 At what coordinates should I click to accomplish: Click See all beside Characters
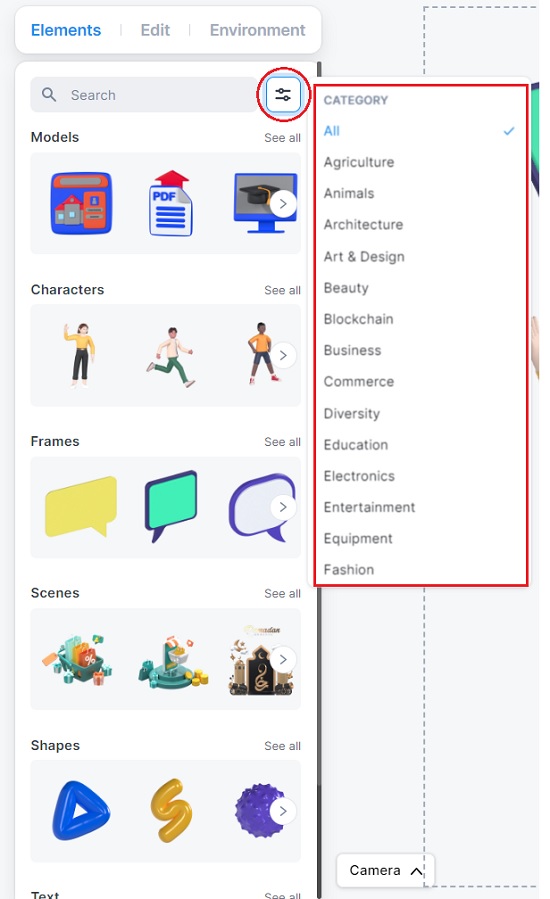[282, 290]
